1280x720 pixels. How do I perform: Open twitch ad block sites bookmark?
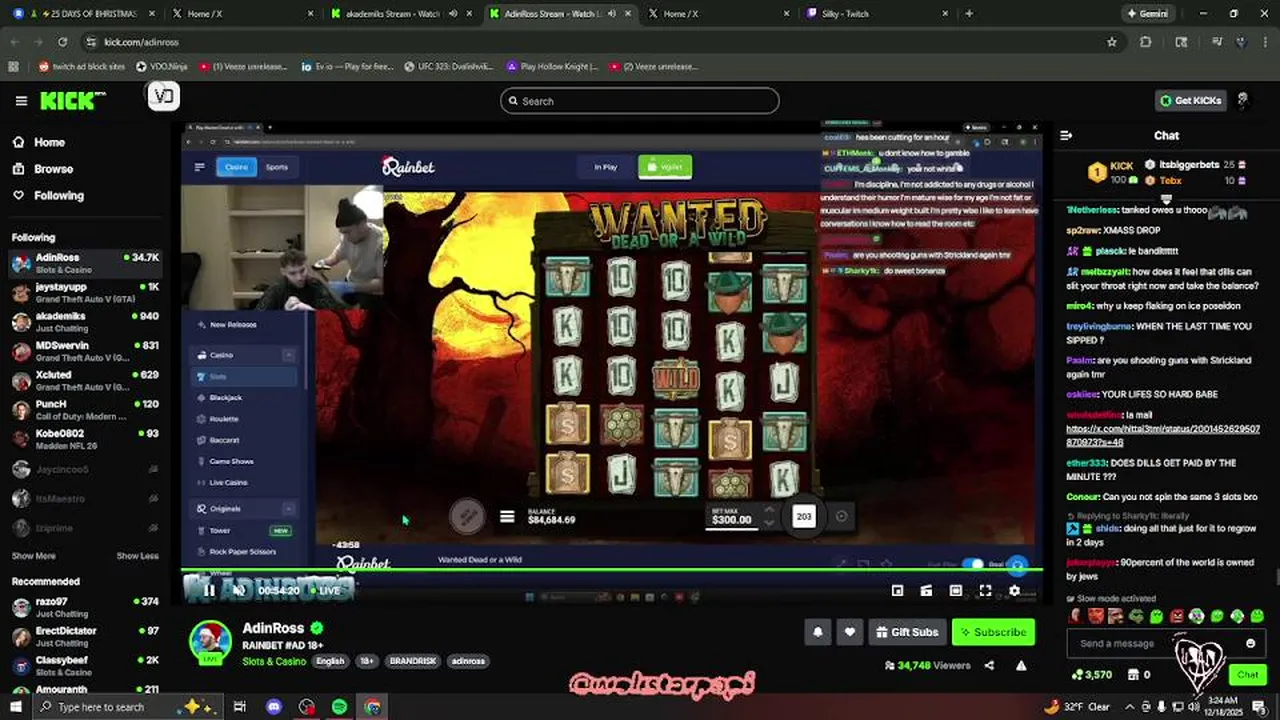82,66
